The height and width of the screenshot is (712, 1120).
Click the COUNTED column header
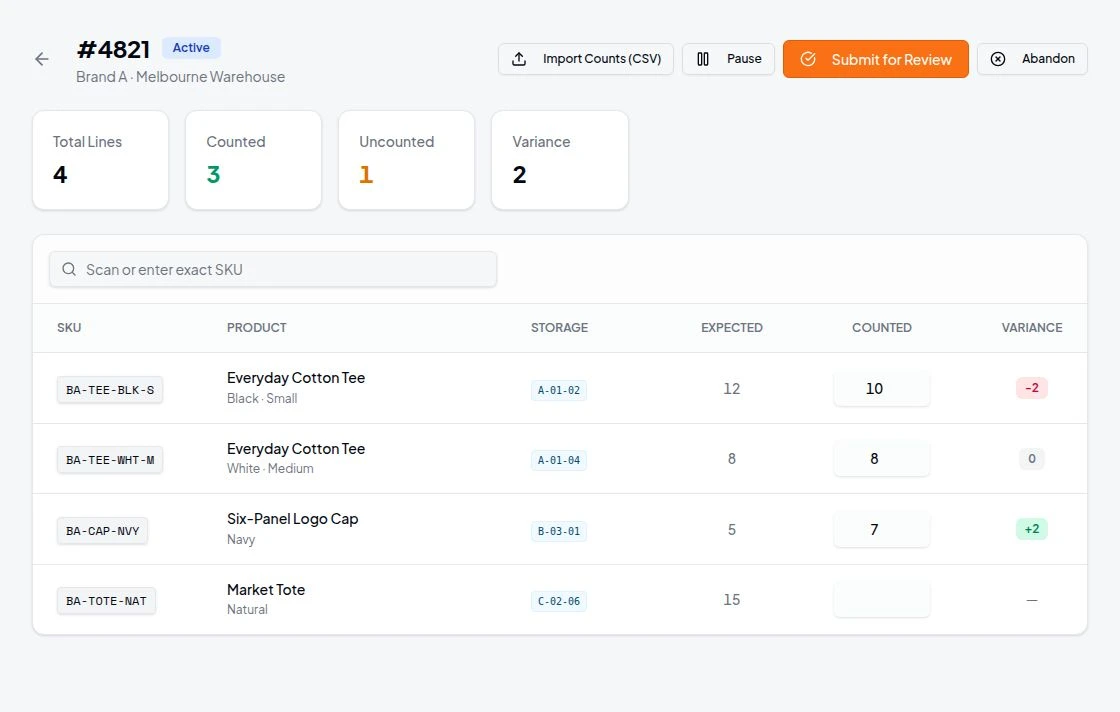[881, 328]
